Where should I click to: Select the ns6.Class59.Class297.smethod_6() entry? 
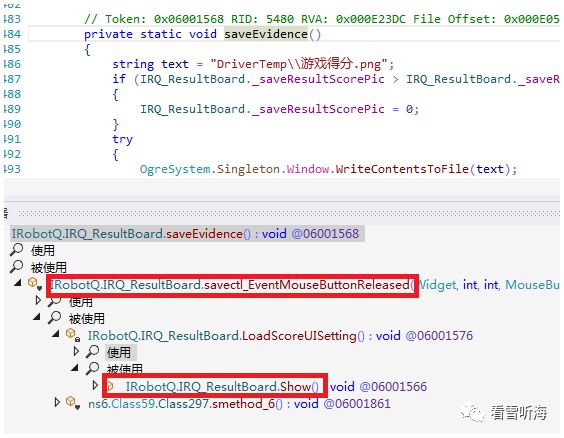239,403
